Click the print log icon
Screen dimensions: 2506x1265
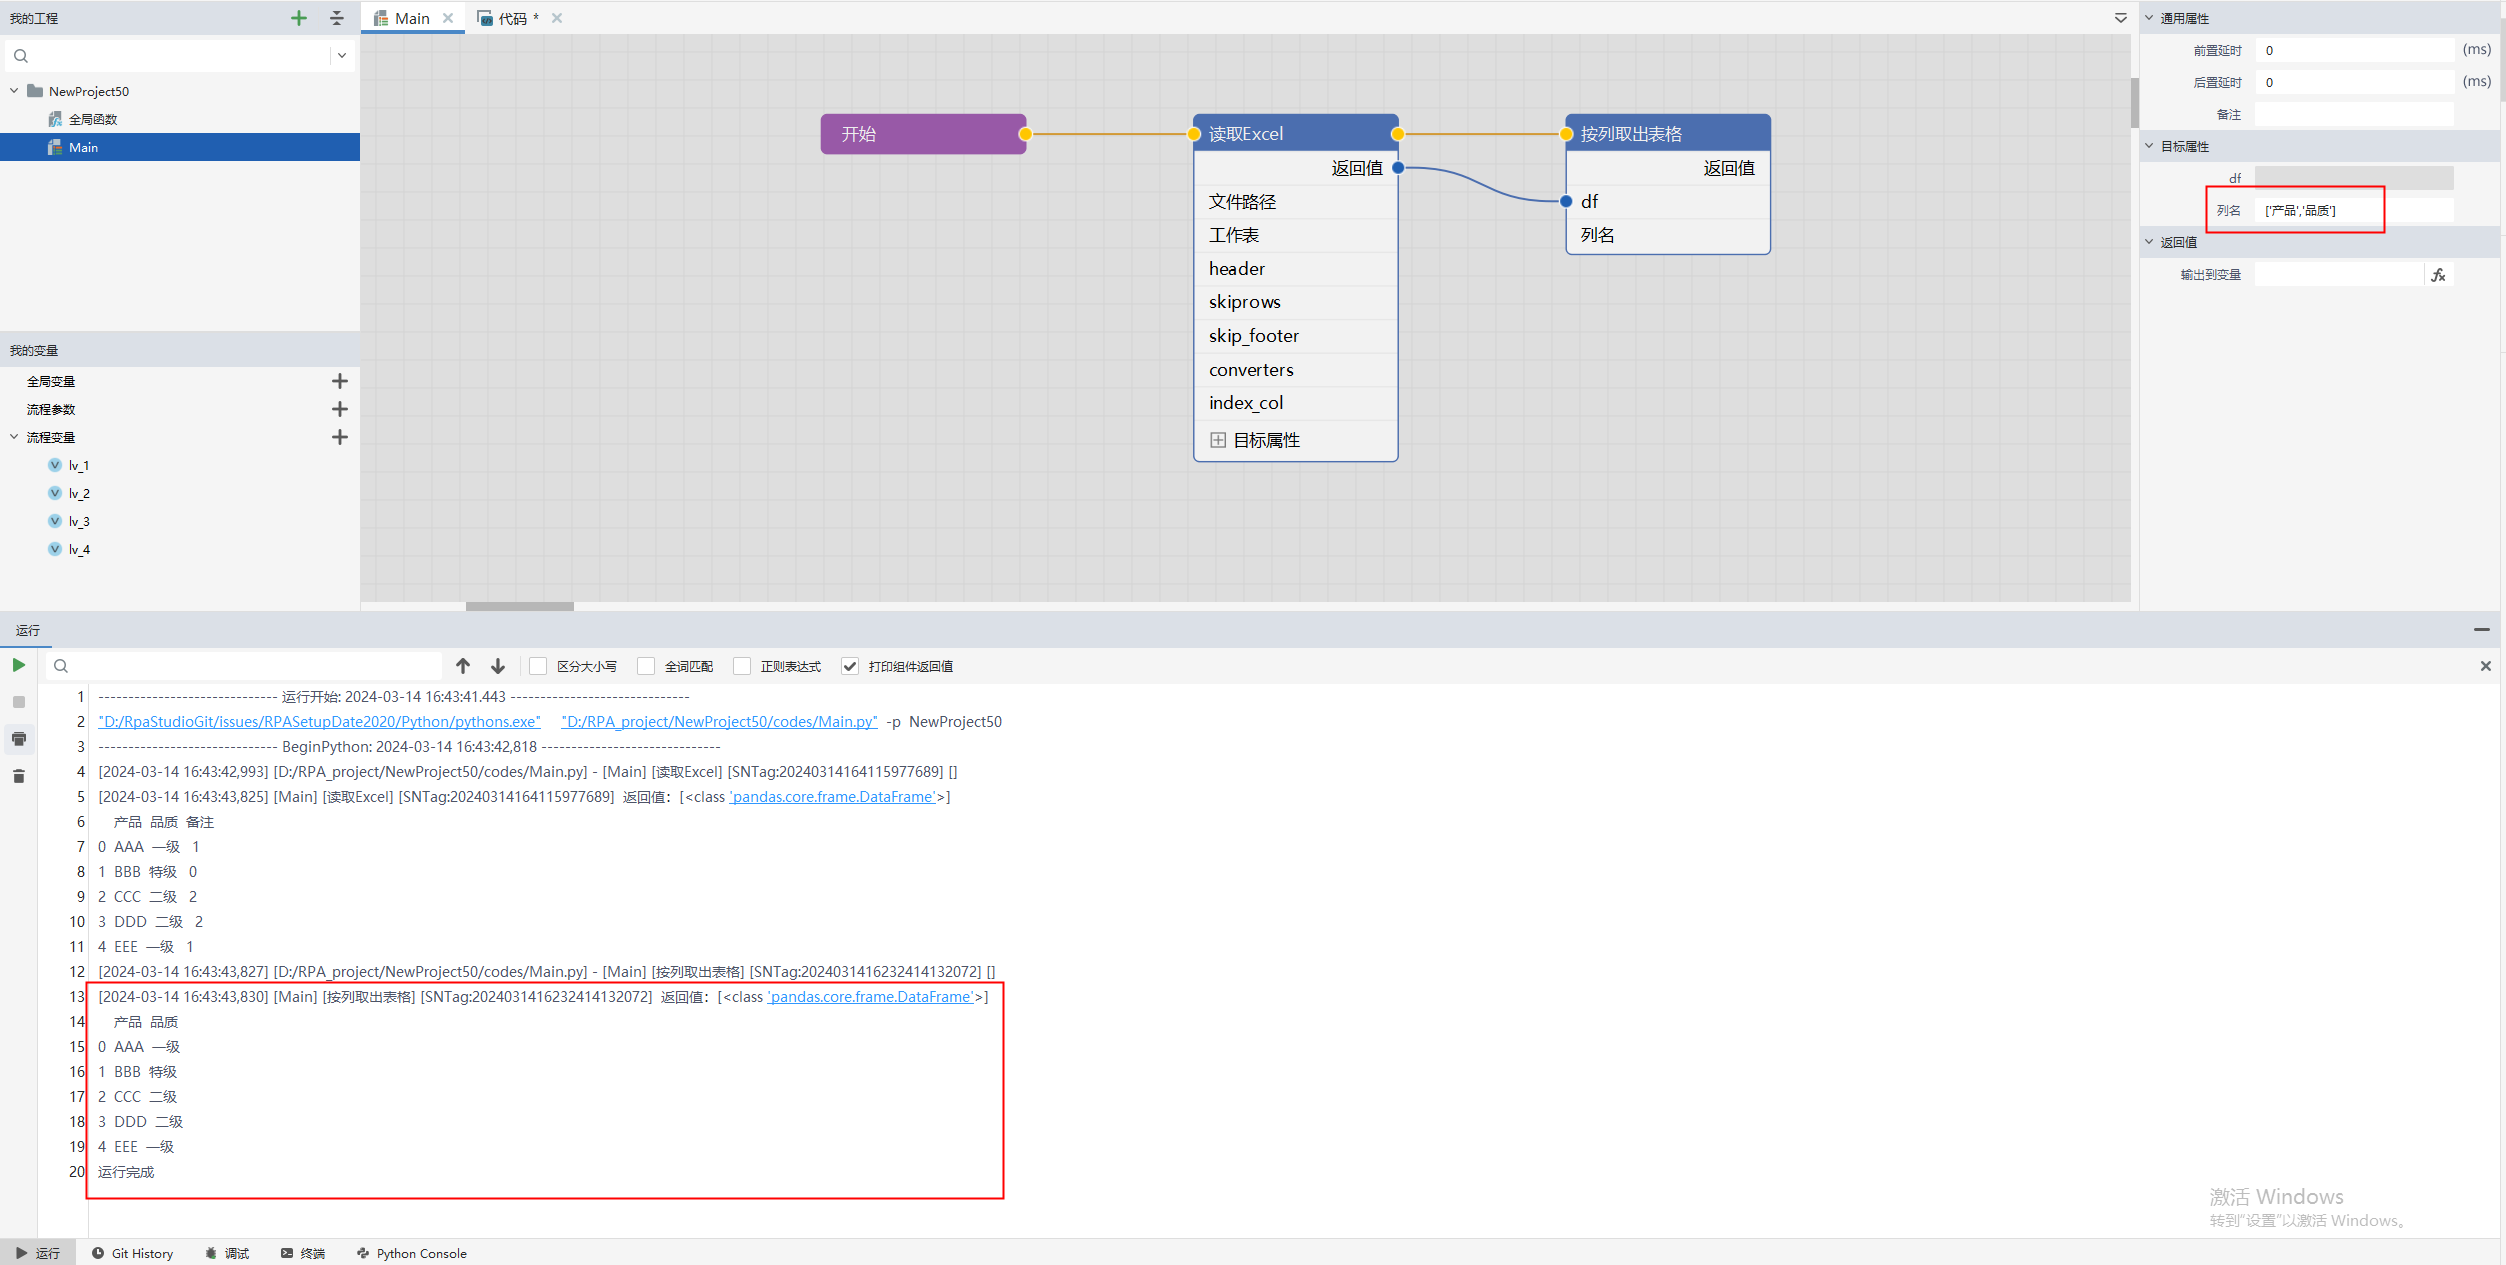(x=19, y=739)
